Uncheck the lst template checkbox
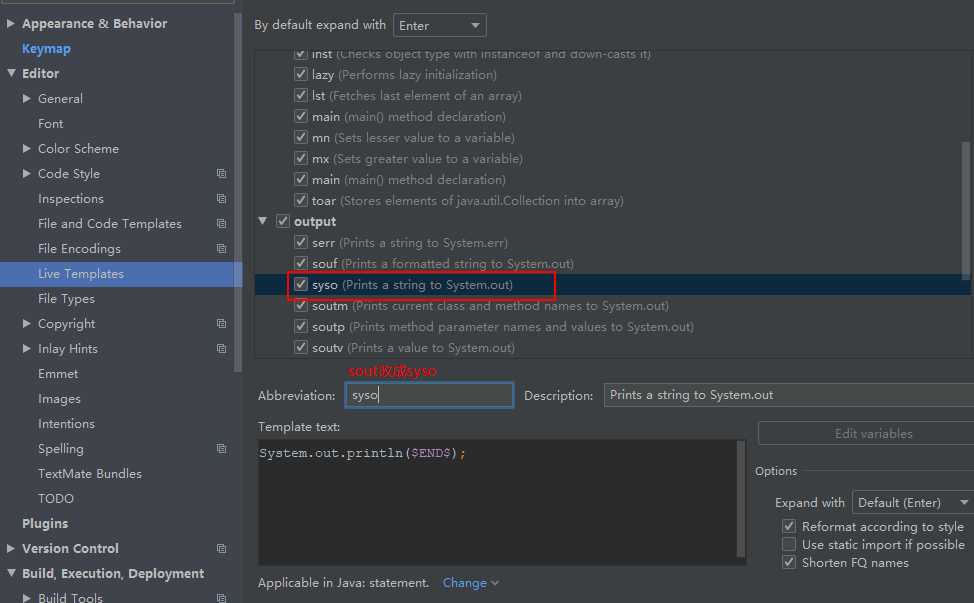The width and height of the screenshot is (974, 603). click(x=301, y=96)
